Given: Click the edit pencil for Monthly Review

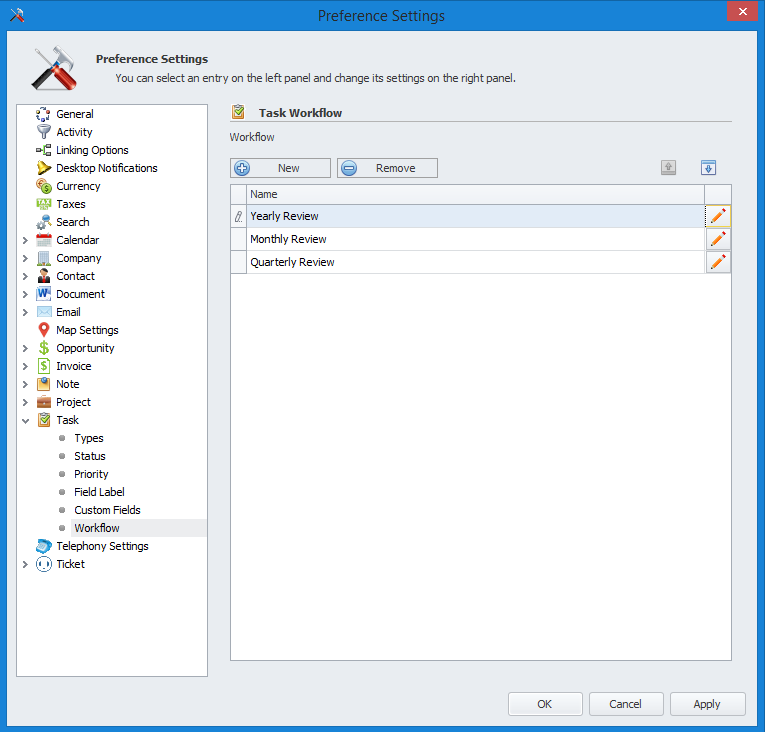Looking at the screenshot, I should pos(717,239).
